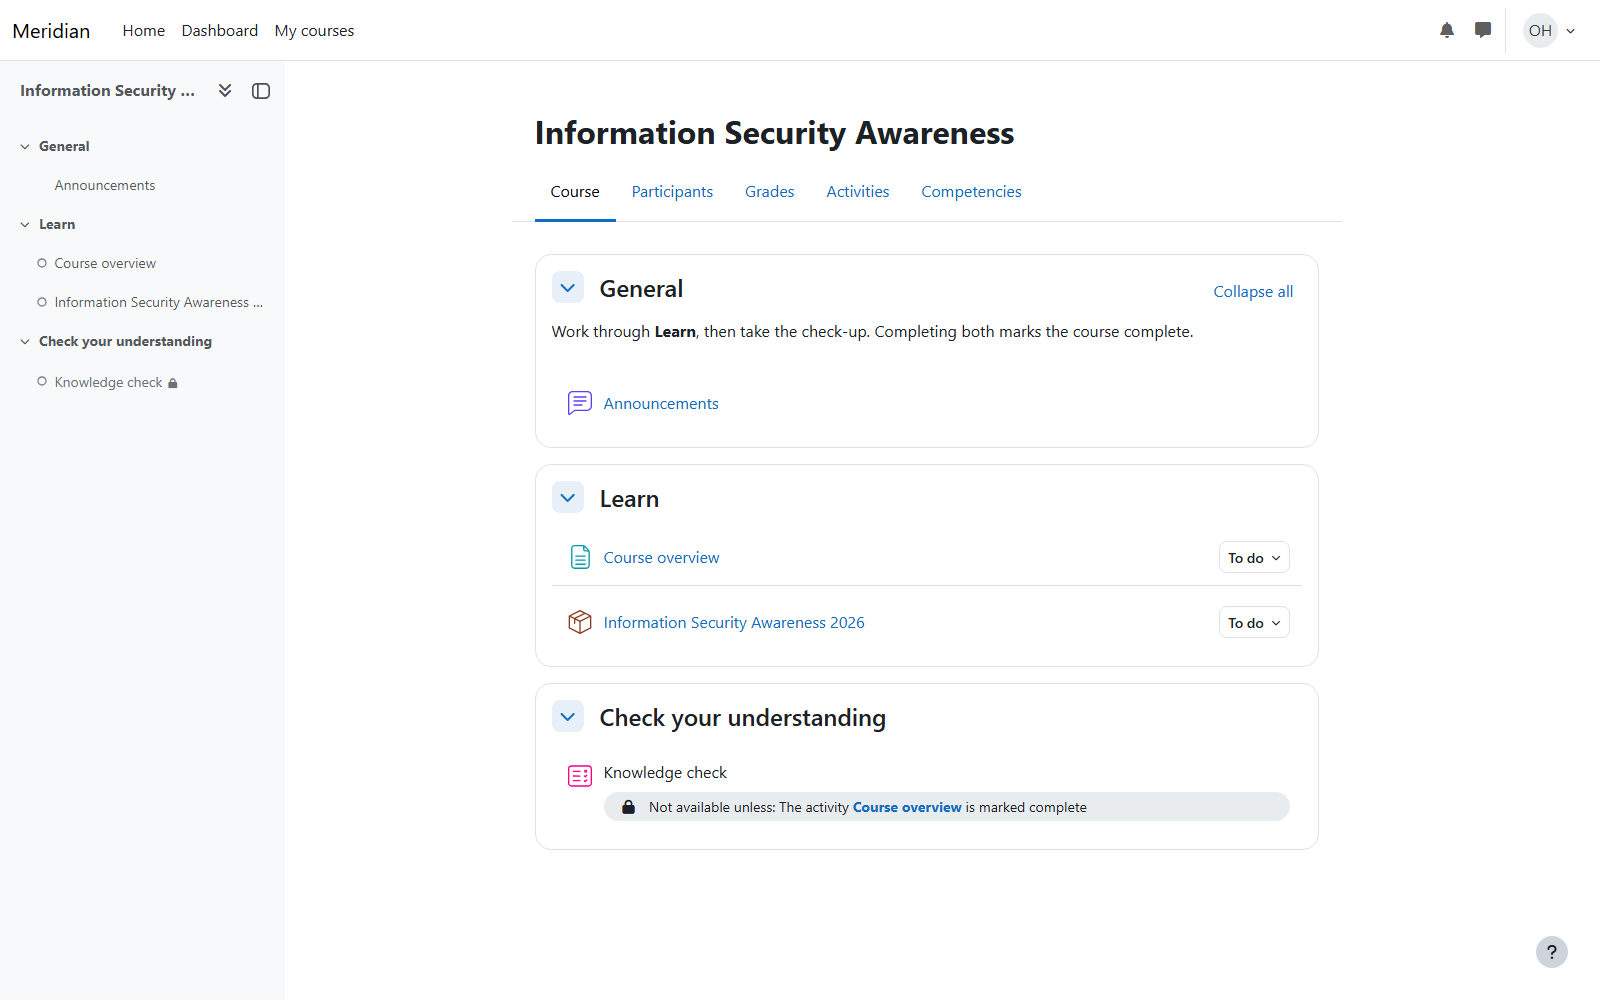The height and width of the screenshot is (1000, 1600).
Task: Click completion circle beside sidebar Course overview
Action: click(42, 263)
